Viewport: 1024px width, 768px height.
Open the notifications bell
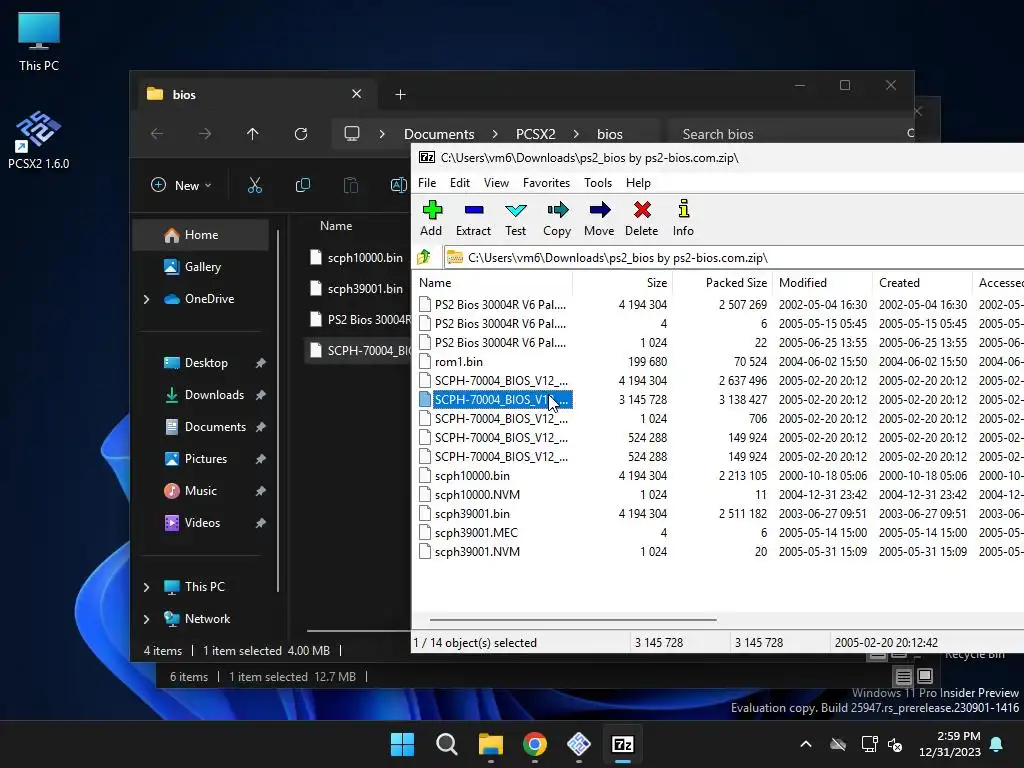[x=997, y=744]
